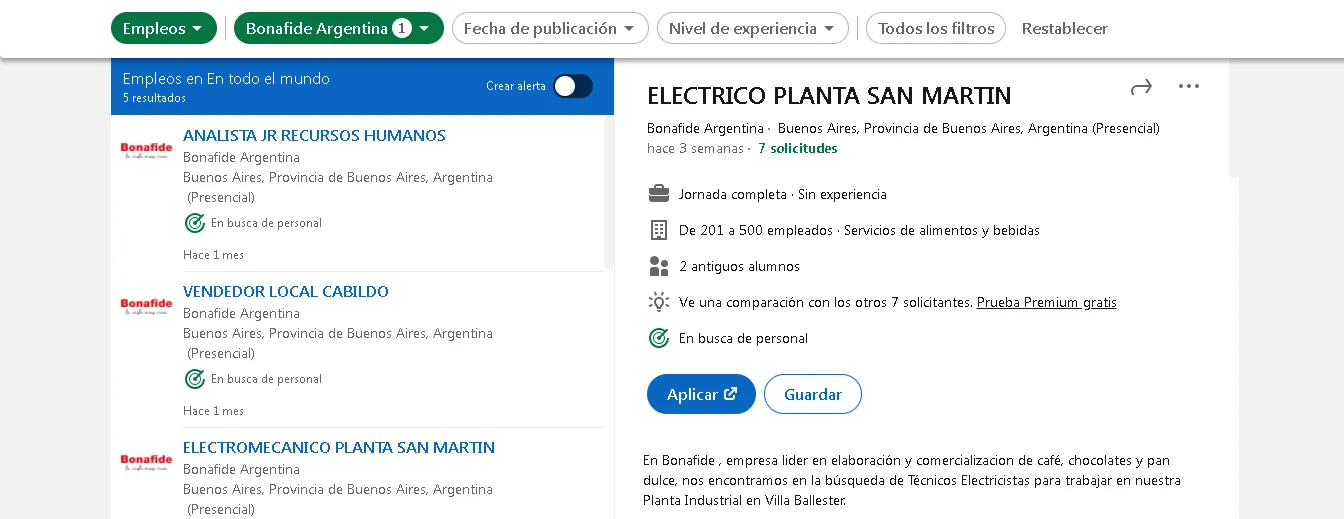Click the briefcase icon by Jornada completa
The image size is (1344, 519).
658,194
